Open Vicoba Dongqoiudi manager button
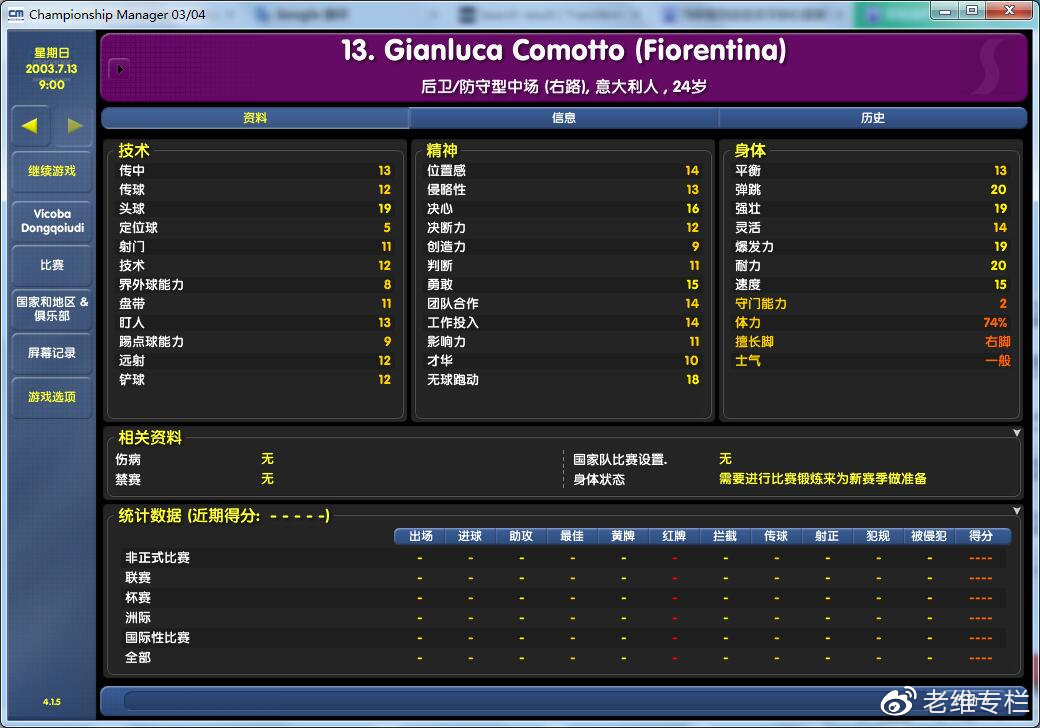This screenshot has width=1040, height=728. (x=52, y=221)
